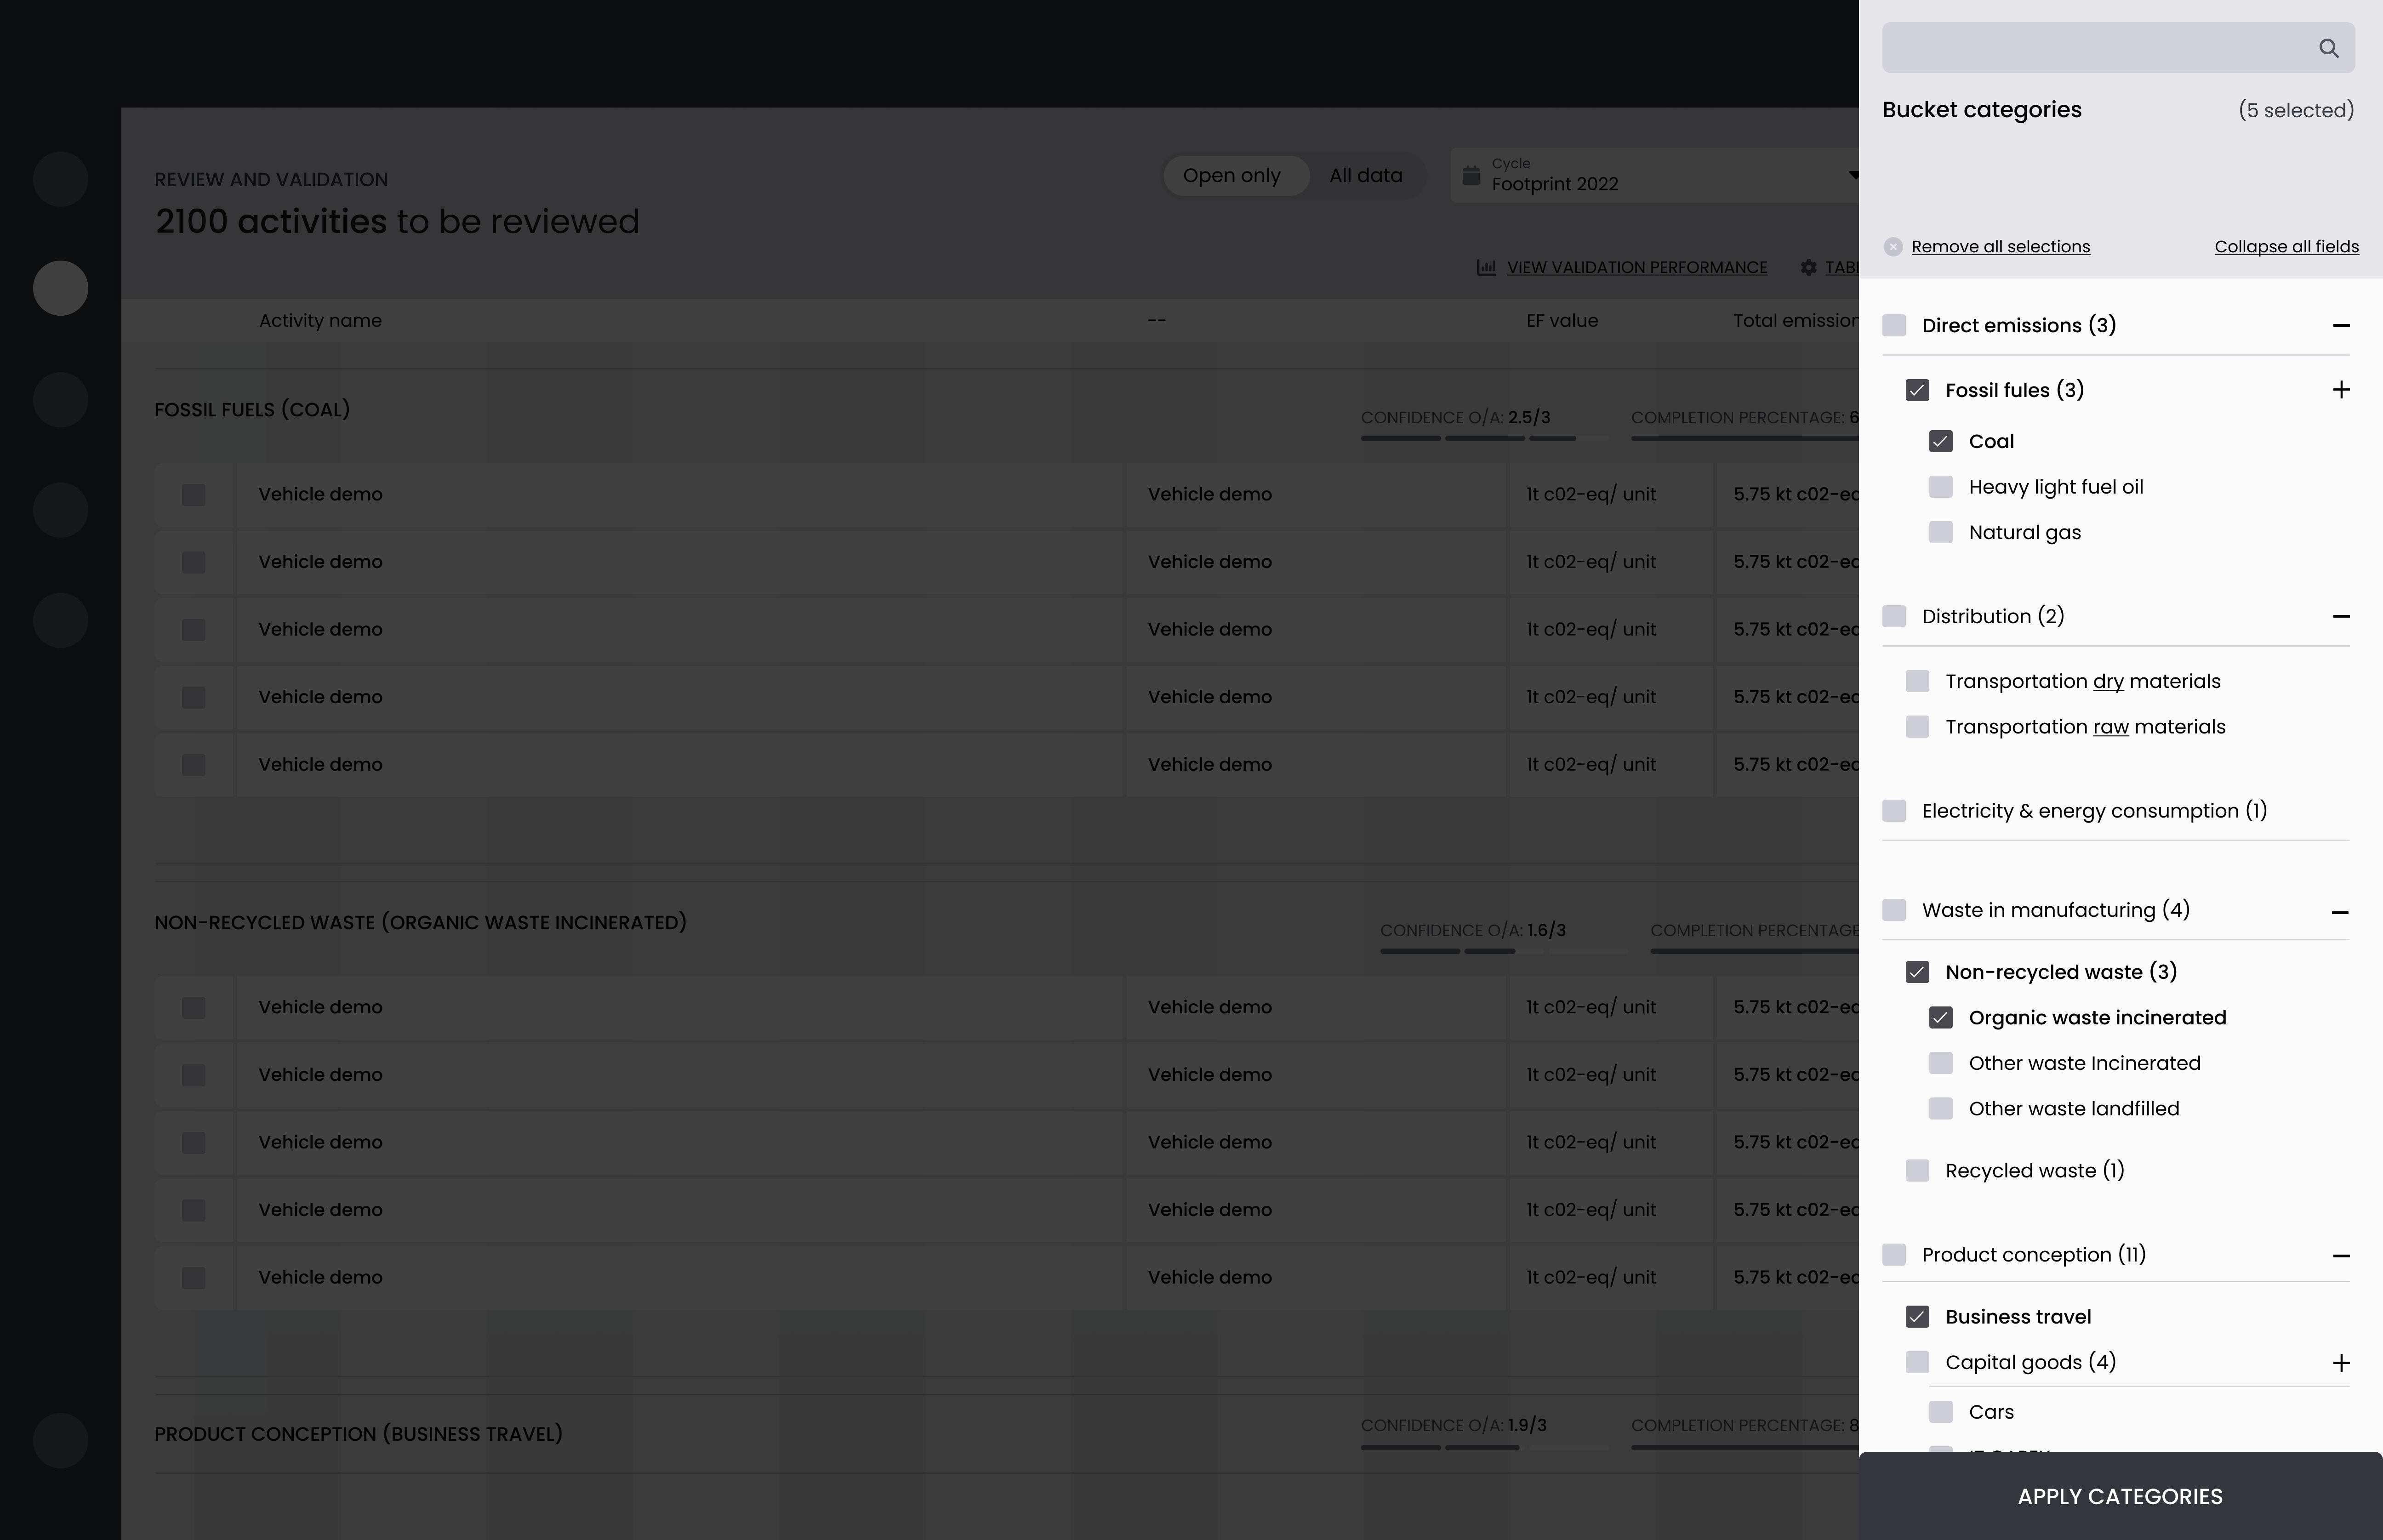Click the topmost circular icon in left sidebar
The width and height of the screenshot is (2383, 1540).
[x=60, y=179]
